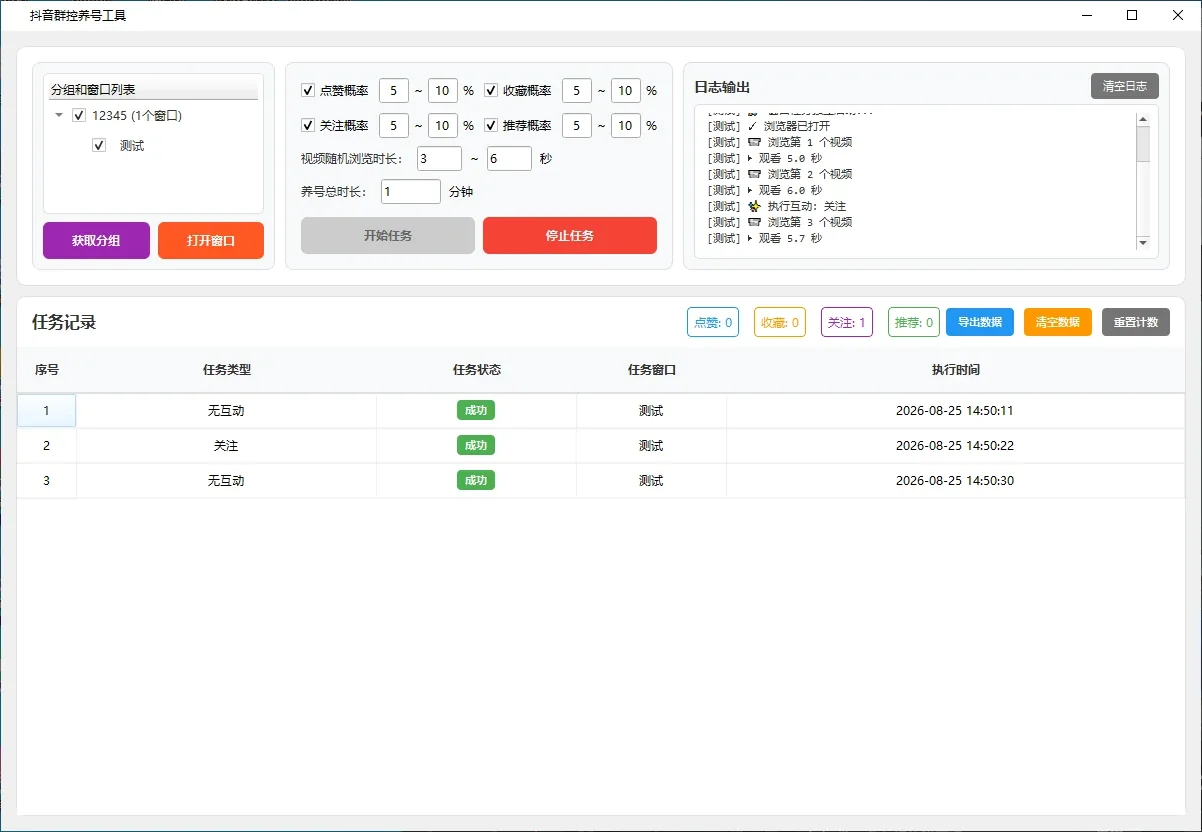Click the 推荐概率 maximum value field

pyautogui.click(x=626, y=126)
